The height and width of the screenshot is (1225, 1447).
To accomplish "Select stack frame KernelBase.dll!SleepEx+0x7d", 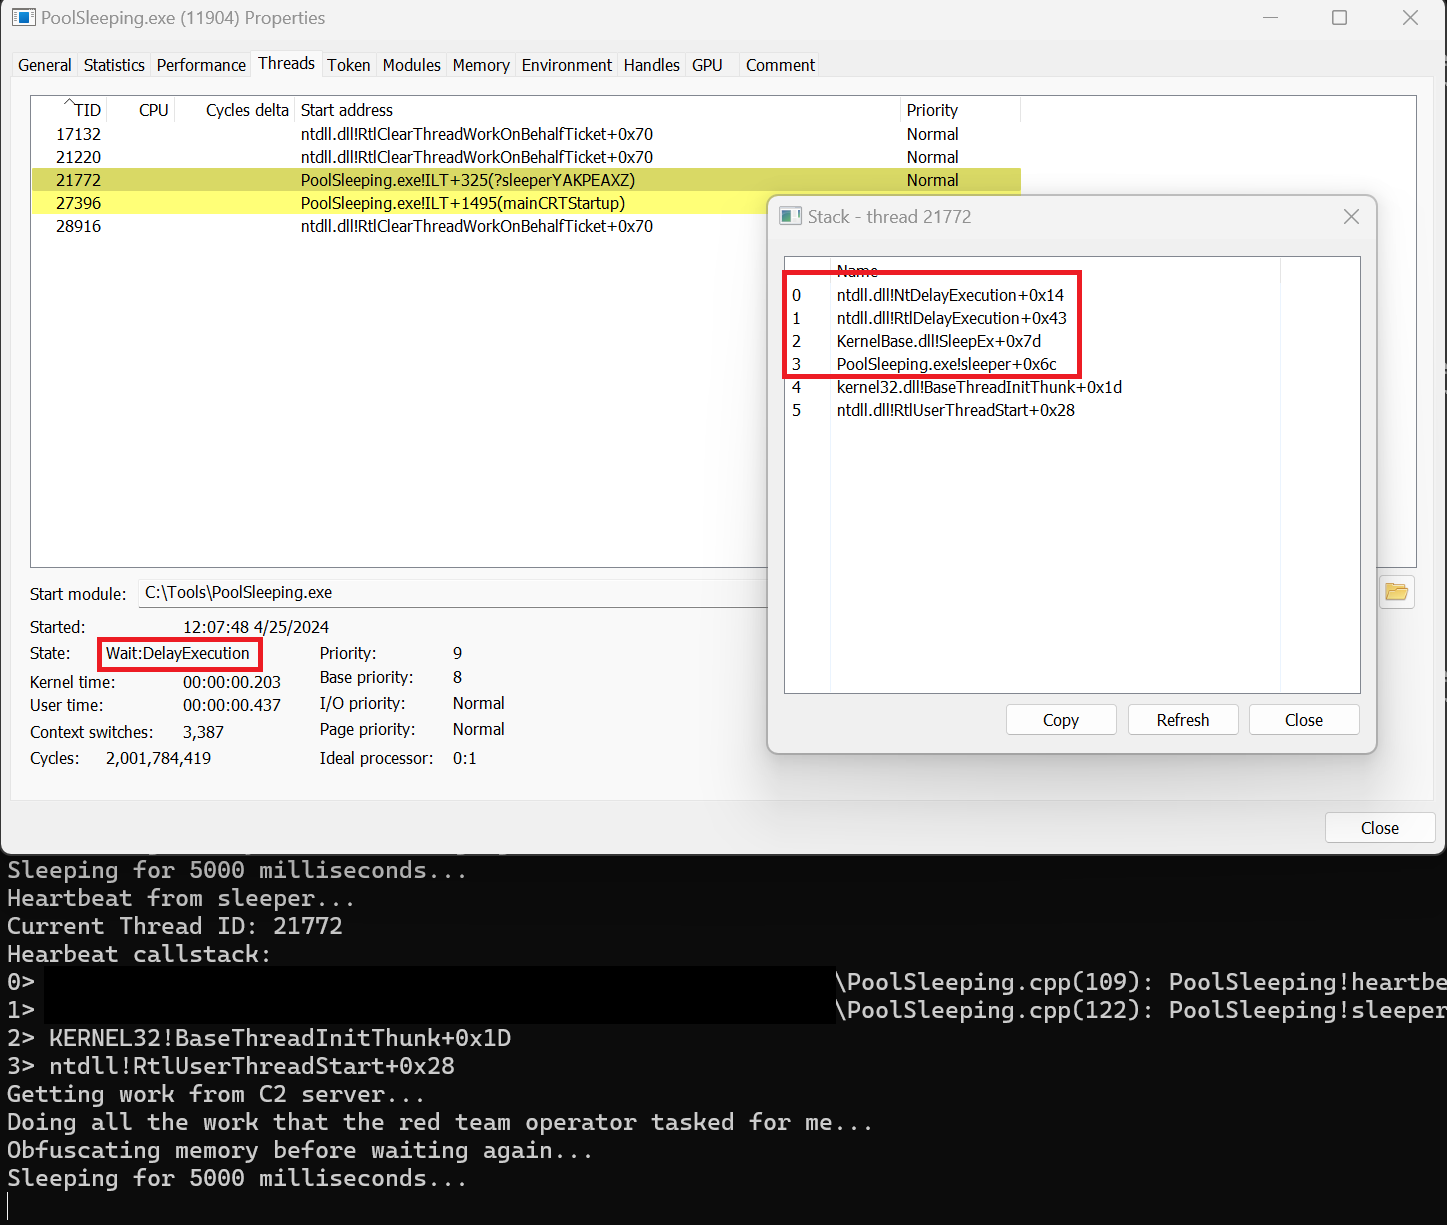I will tap(938, 341).
